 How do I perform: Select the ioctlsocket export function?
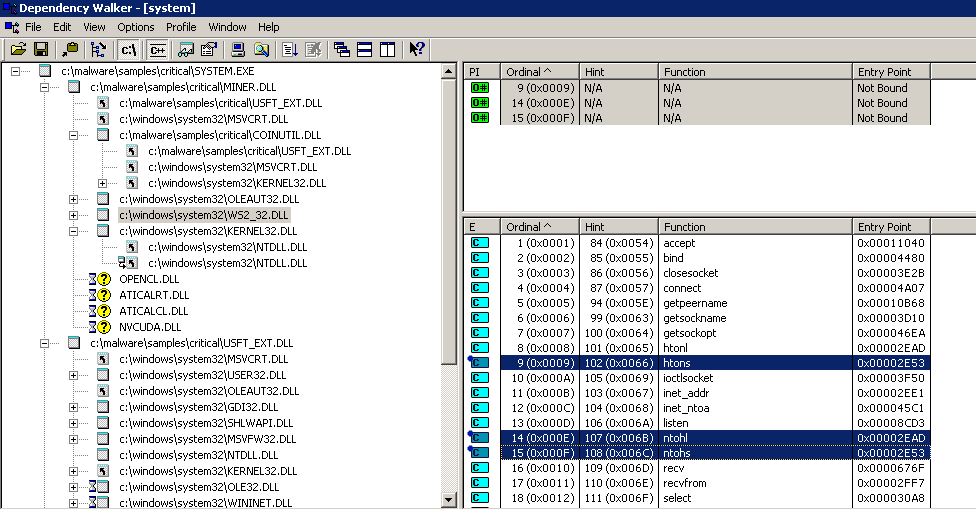coord(688,378)
